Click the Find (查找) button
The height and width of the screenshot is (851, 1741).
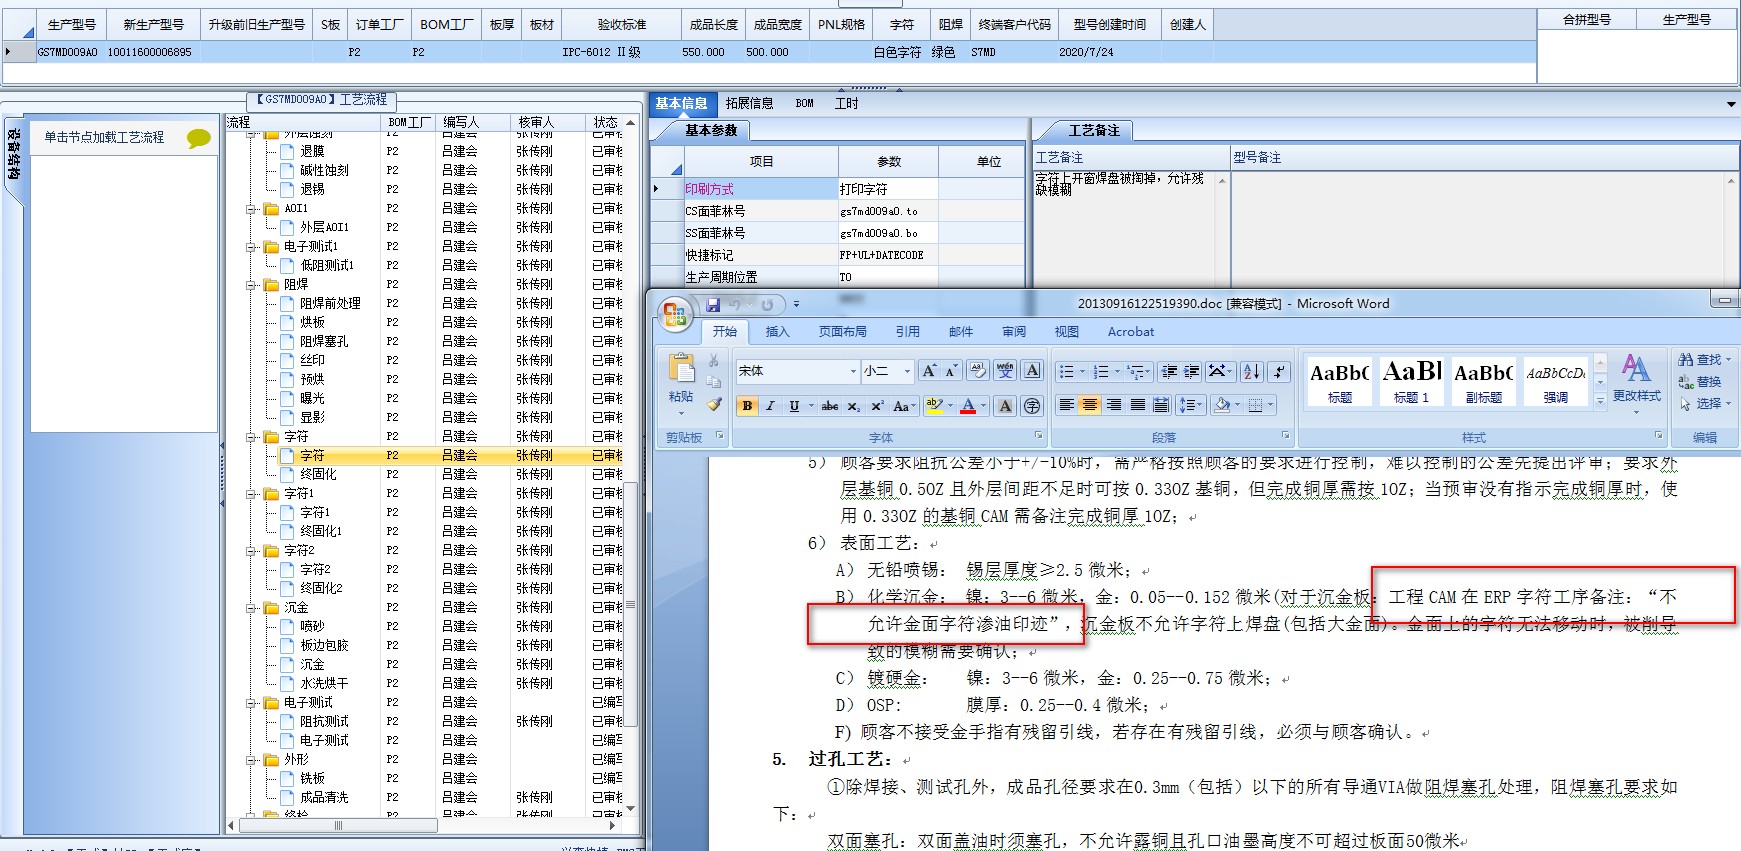1705,360
